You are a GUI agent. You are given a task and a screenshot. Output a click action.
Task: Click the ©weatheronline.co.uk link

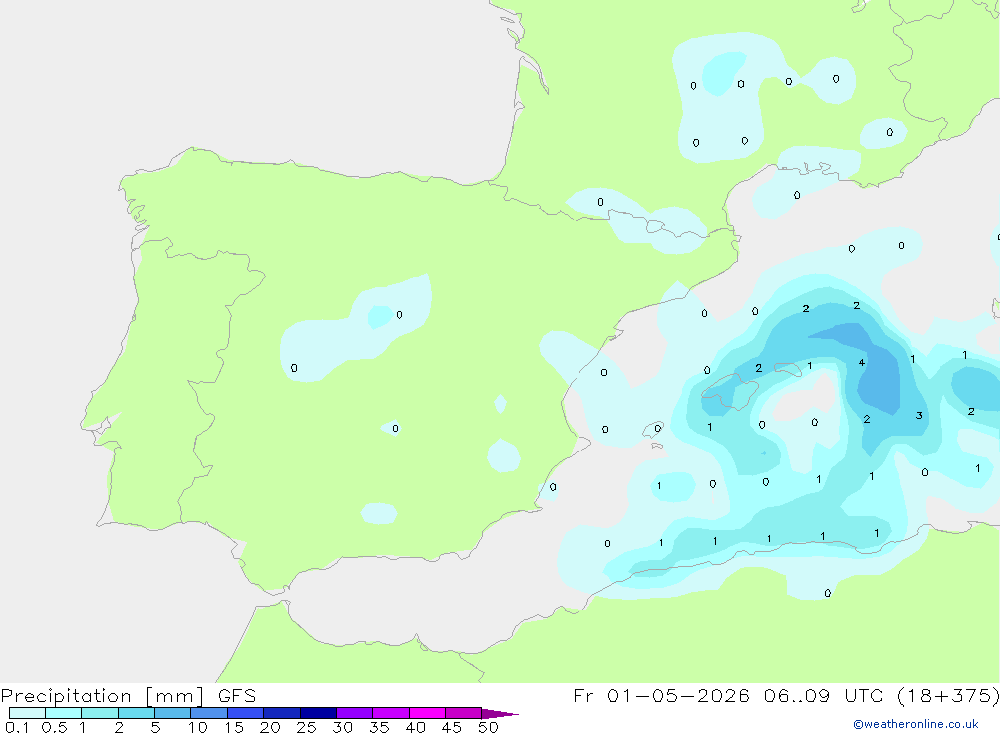pyautogui.click(x=916, y=724)
